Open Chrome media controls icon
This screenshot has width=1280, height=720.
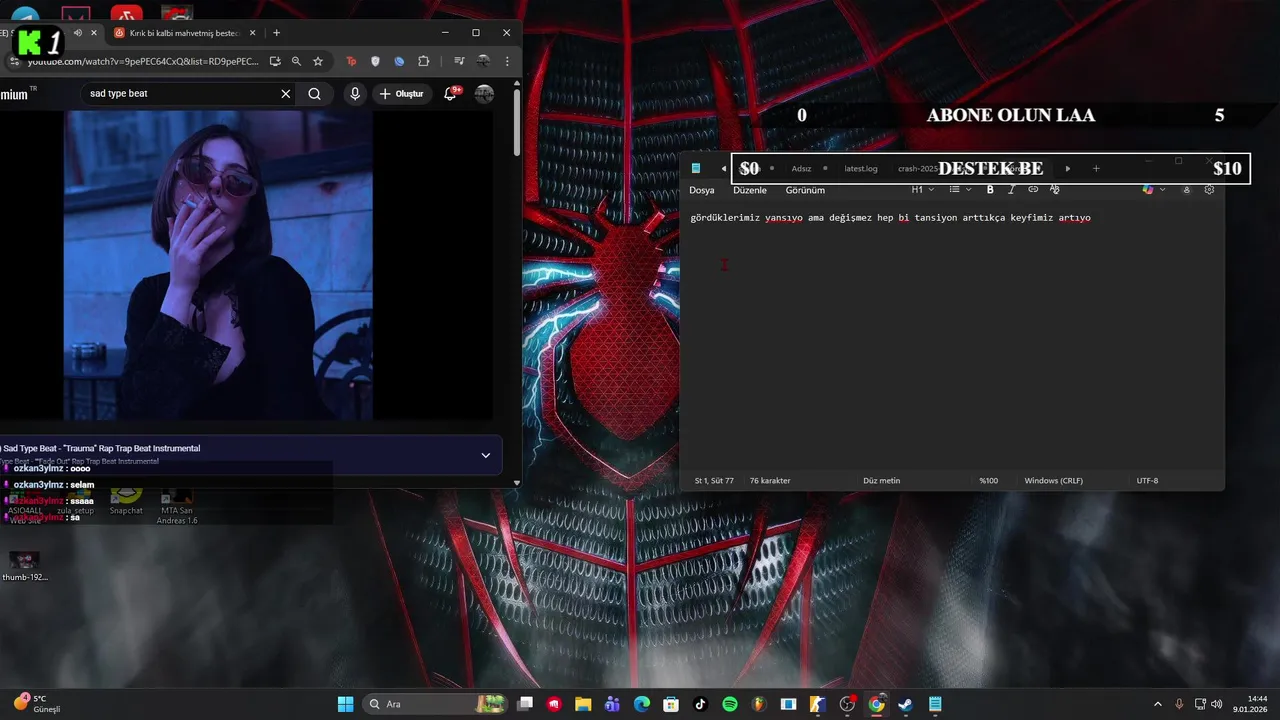tap(459, 61)
